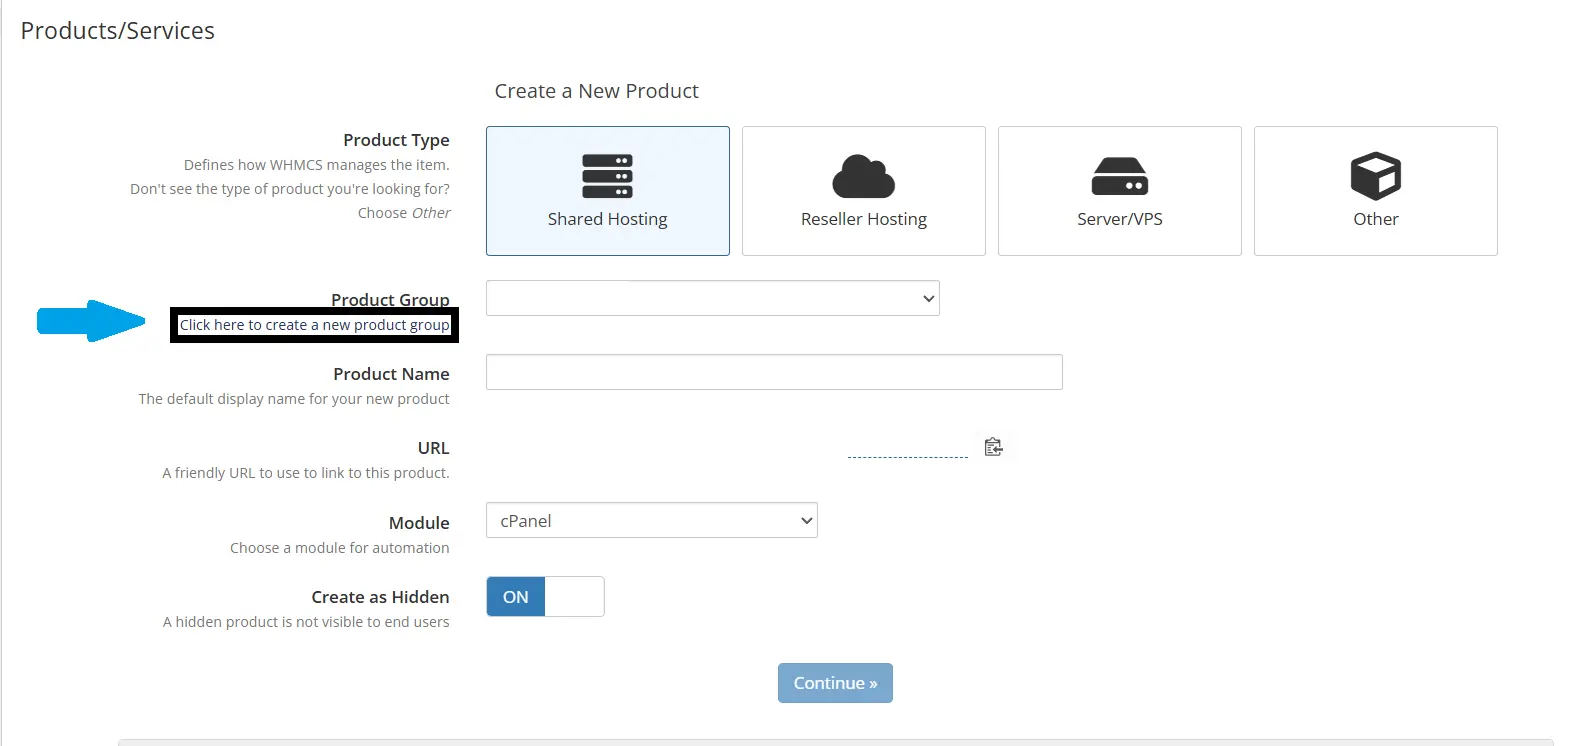This screenshot has height=746, width=1592.
Task: Click "Click here to create a new product group"
Action: pos(314,325)
